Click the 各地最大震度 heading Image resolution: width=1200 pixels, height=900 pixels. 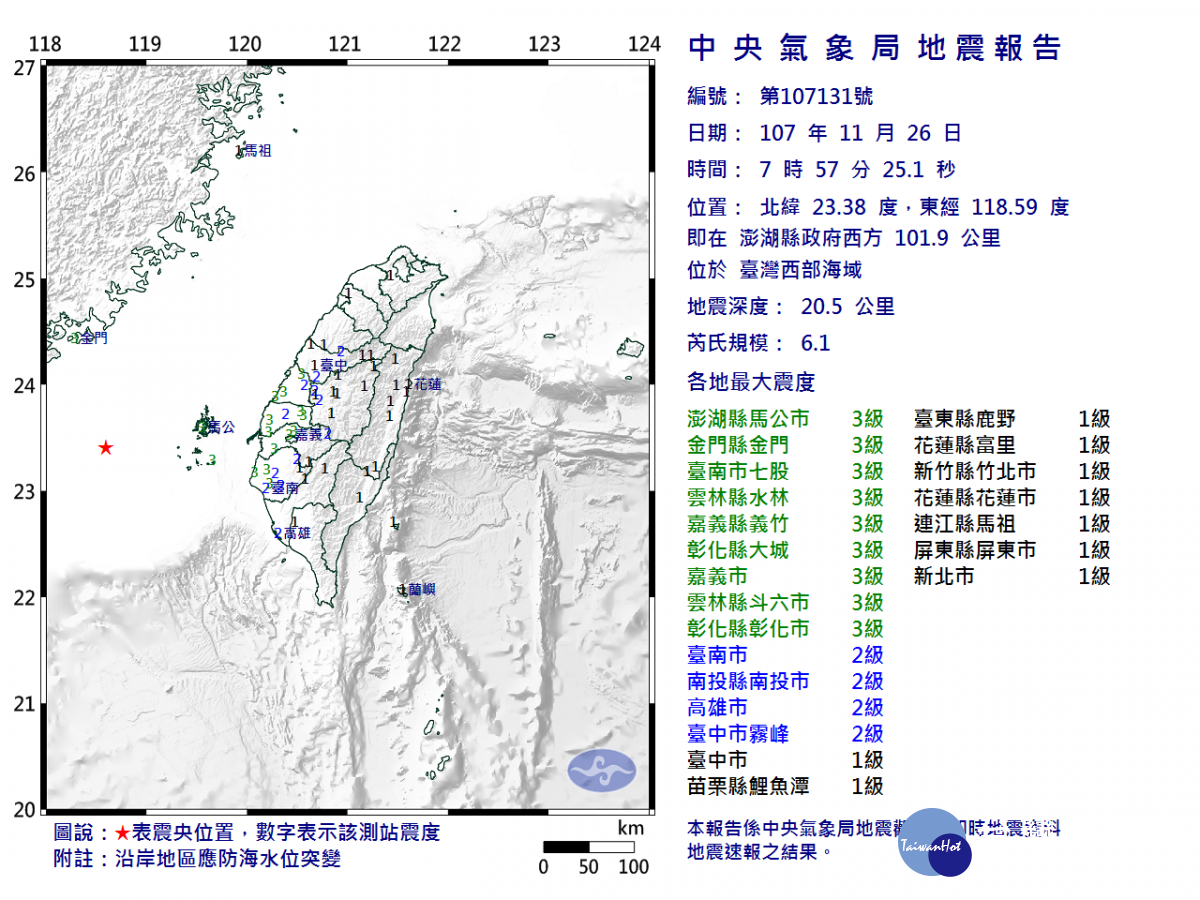pos(751,381)
